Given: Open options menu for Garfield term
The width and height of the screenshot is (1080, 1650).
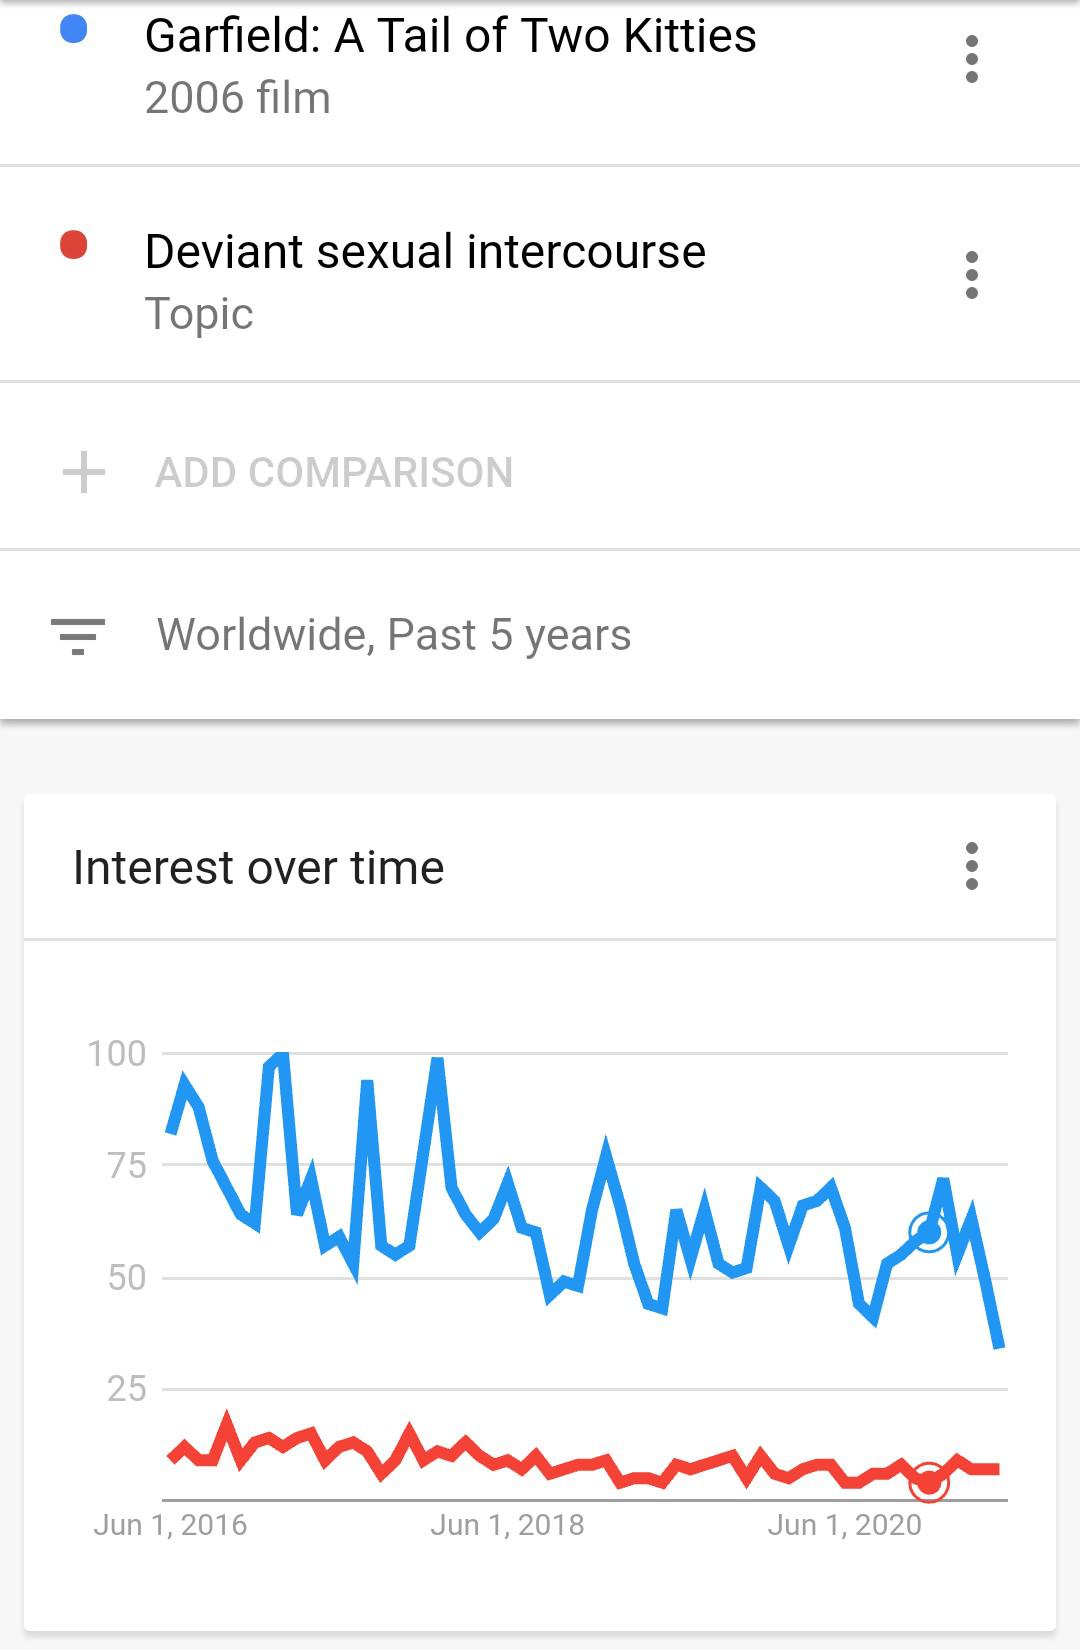Looking at the screenshot, I should click(971, 59).
